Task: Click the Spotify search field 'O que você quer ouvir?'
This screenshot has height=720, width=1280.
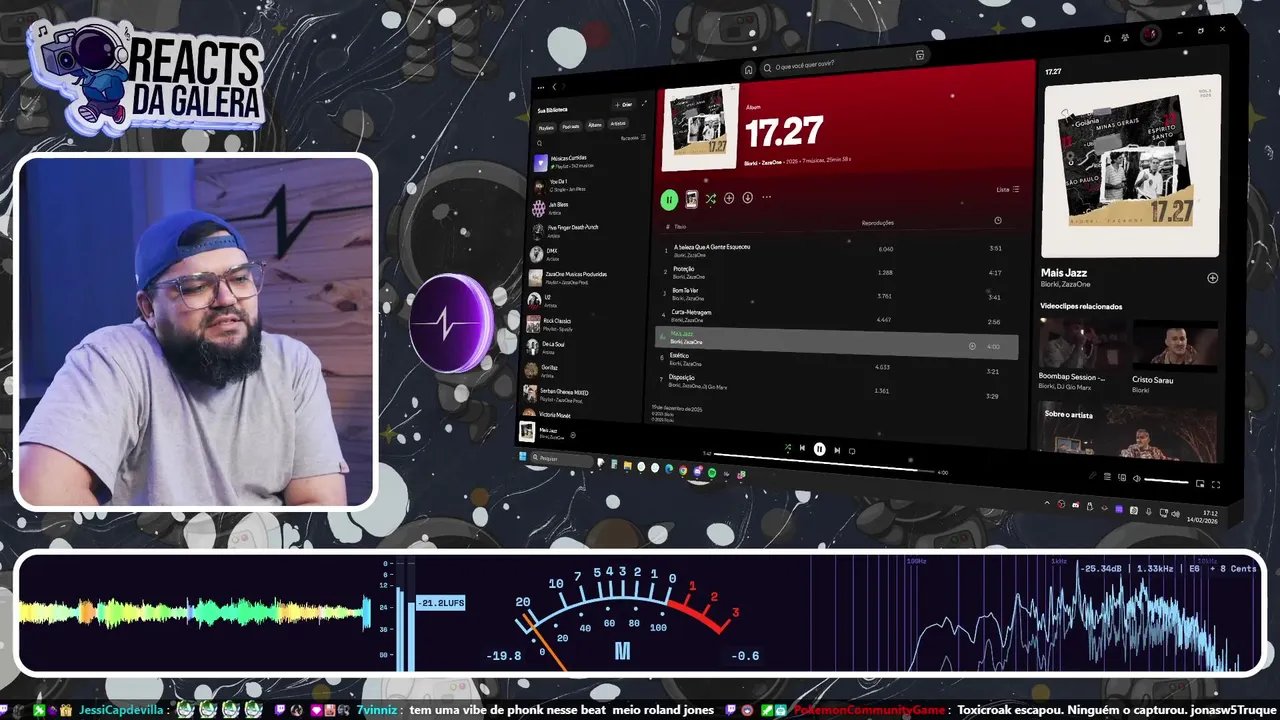Action: pyautogui.click(x=846, y=62)
